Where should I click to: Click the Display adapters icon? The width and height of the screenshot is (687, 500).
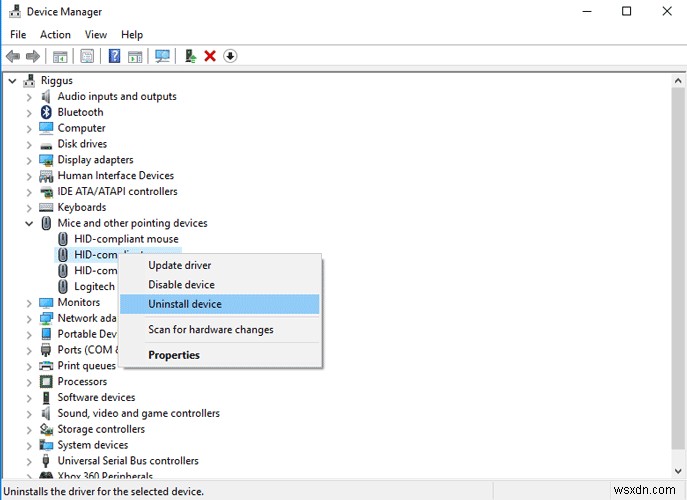click(x=46, y=160)
